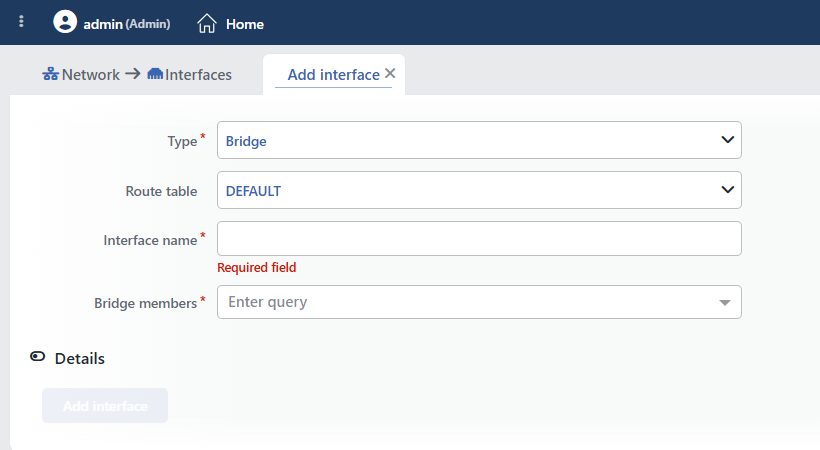The image size is (820, 450).
Task: Focus the Interface name input field
Action: (479, 239)
